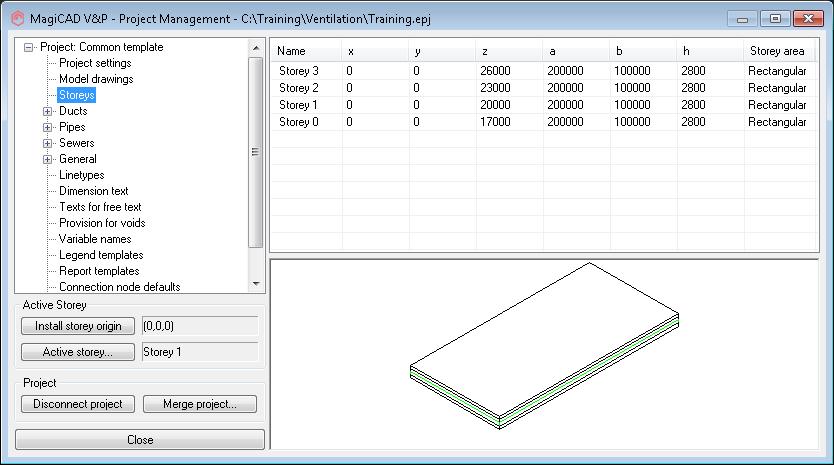Screen dimensions: 834x465
Task: Open Linetypes in the project tree
Action: coord(81,175)
